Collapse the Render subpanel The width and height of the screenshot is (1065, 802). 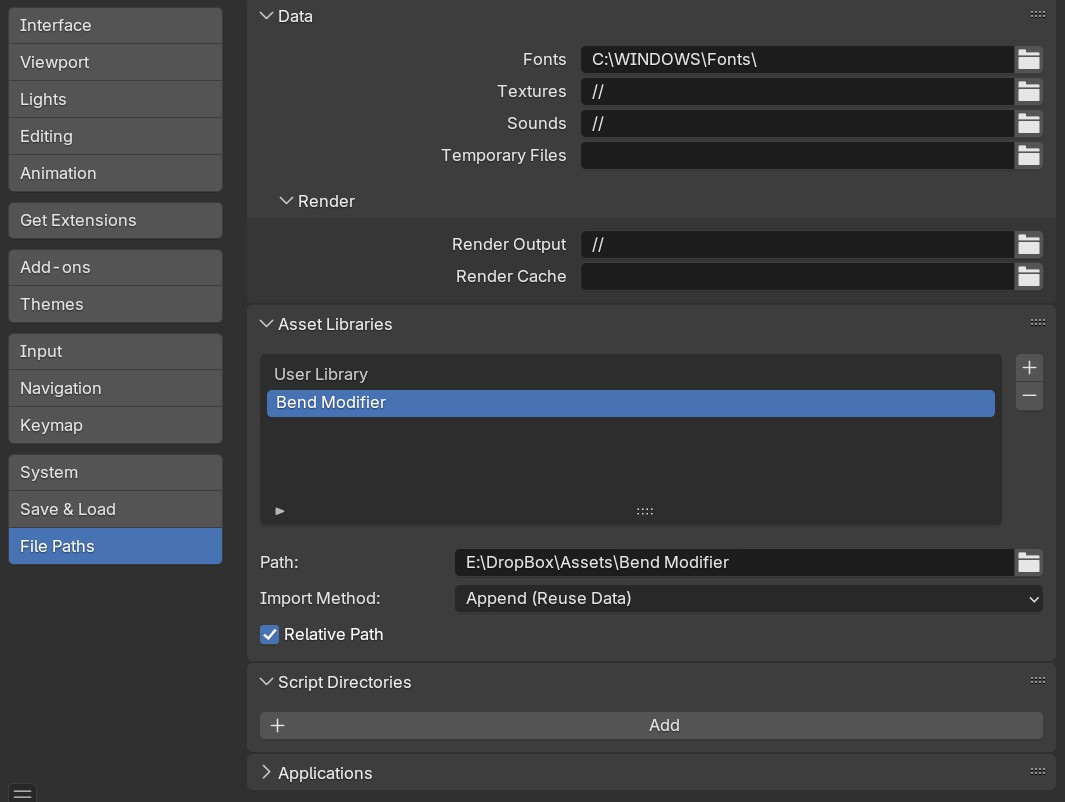(286, 201)
